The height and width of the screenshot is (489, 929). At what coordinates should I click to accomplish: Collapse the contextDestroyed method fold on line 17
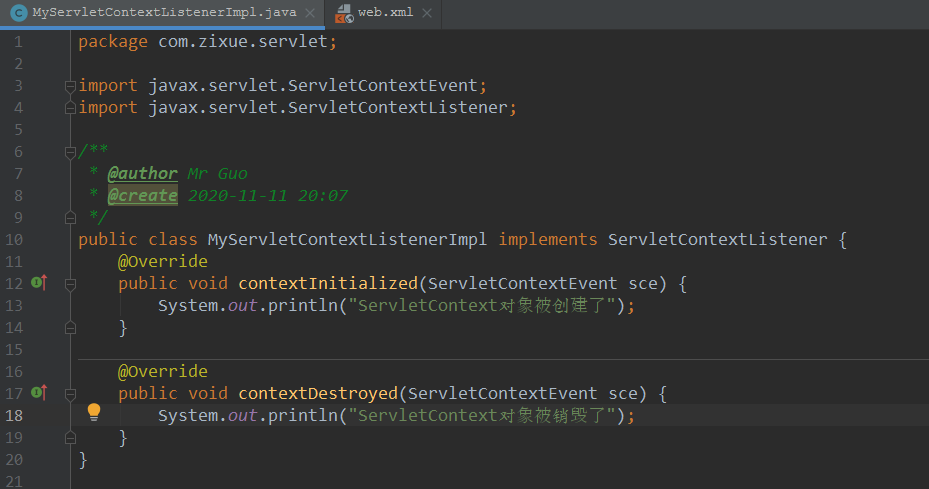(70, 394)
